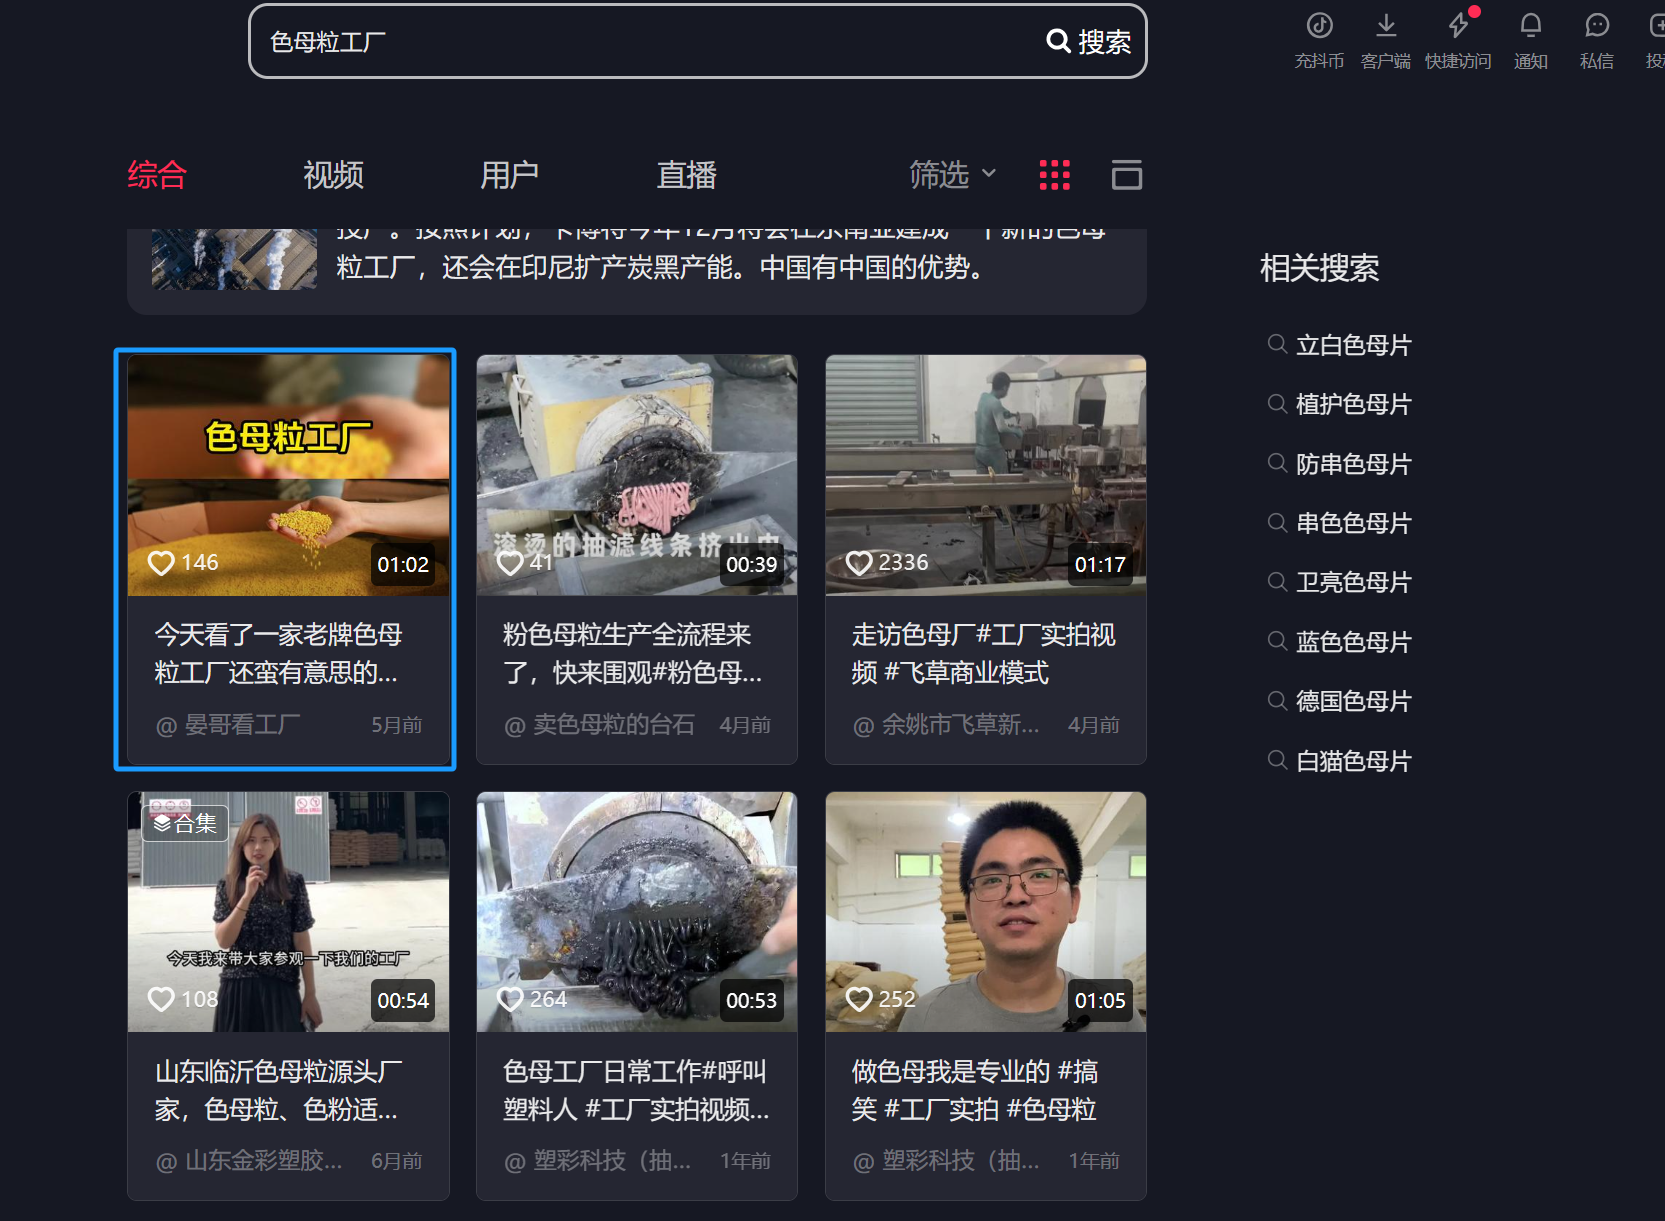The image size is (1665, 1221).
Task: Select the red grid view icon
Action: (1055, 175)
